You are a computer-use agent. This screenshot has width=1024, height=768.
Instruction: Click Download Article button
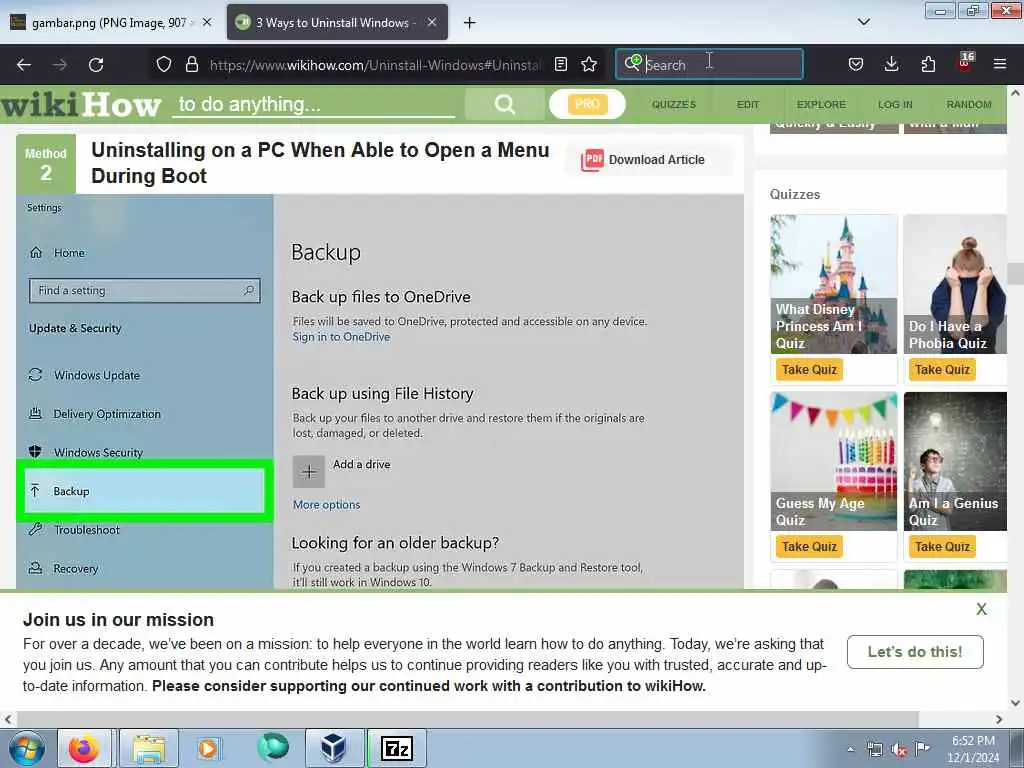[x=650, y=160]
